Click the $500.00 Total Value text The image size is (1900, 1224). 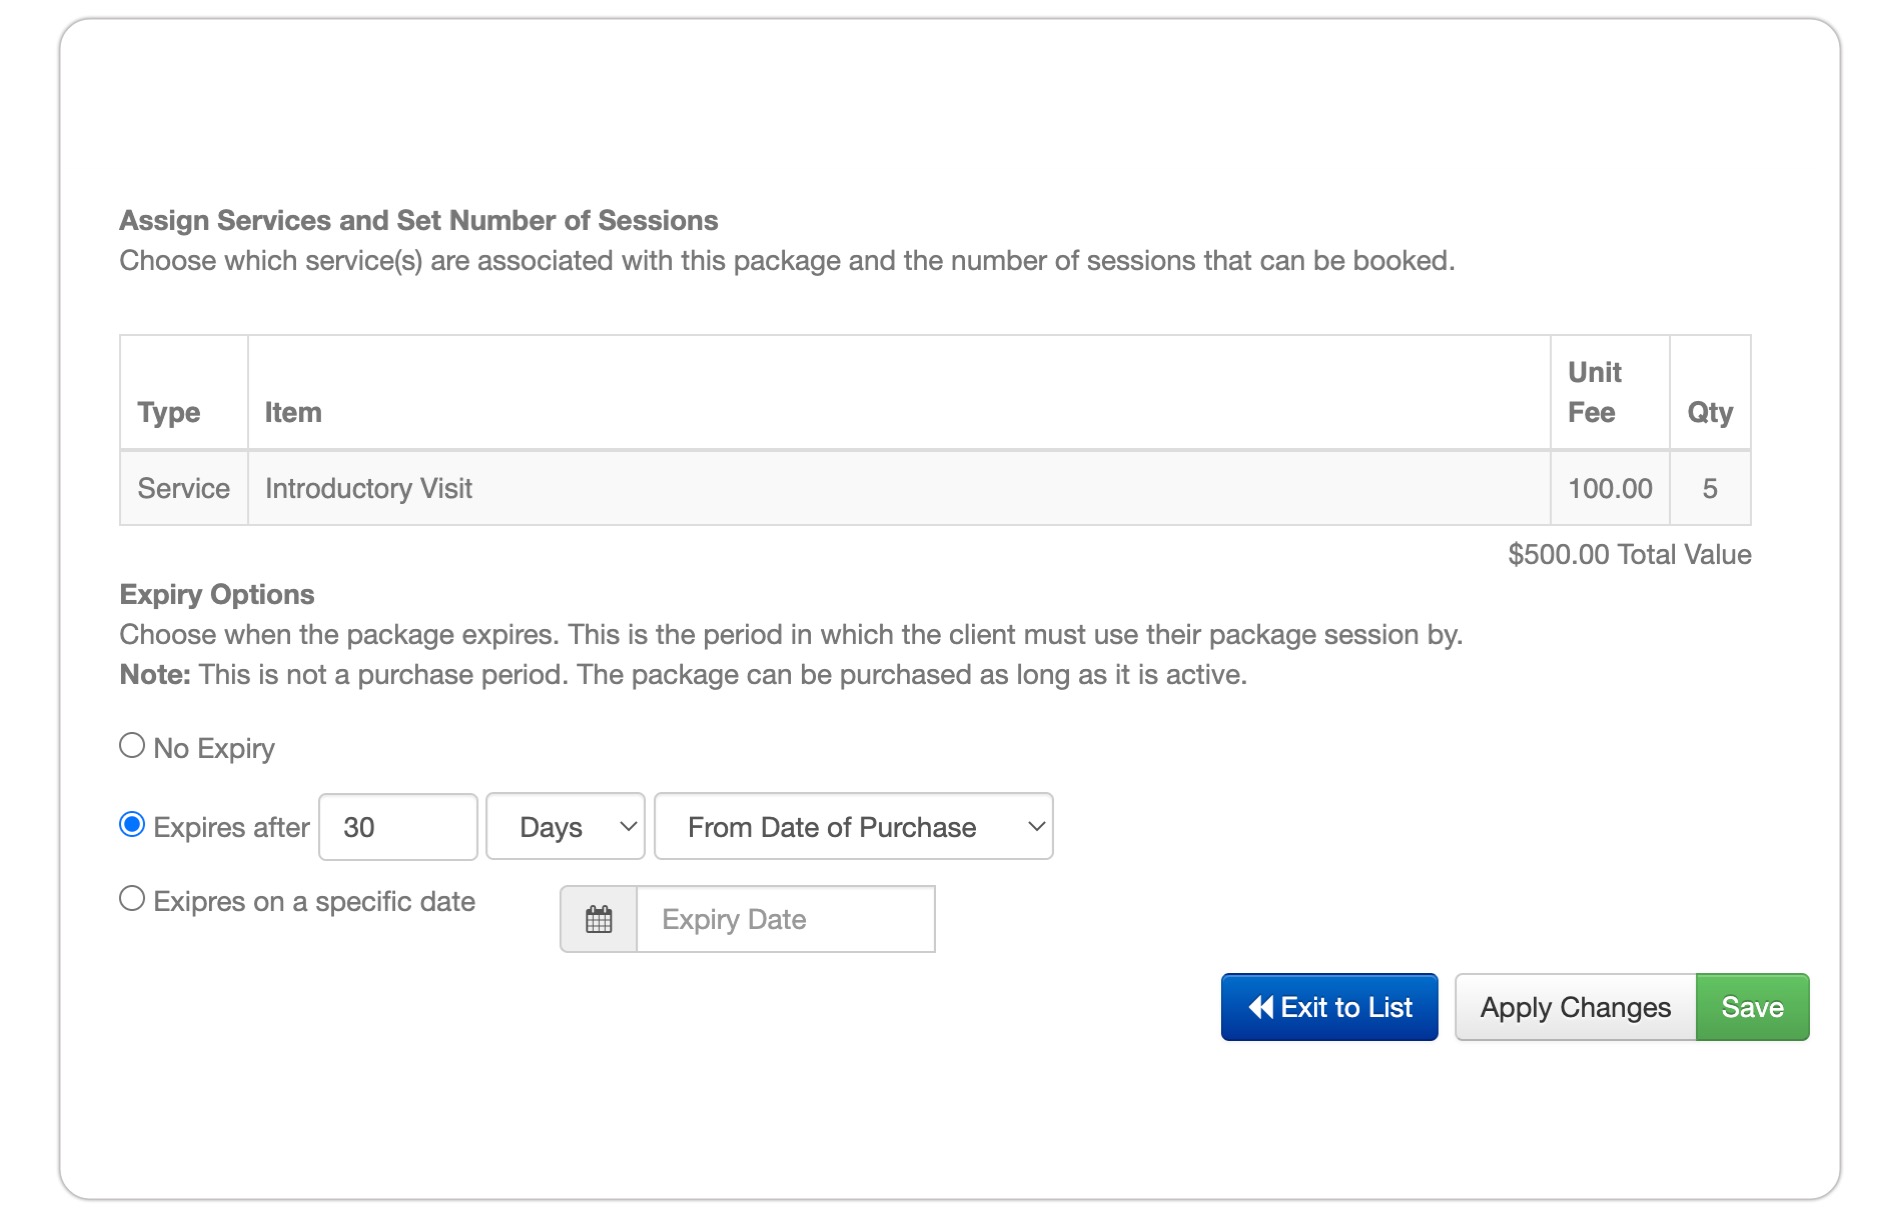click(x=1629, y=555)
